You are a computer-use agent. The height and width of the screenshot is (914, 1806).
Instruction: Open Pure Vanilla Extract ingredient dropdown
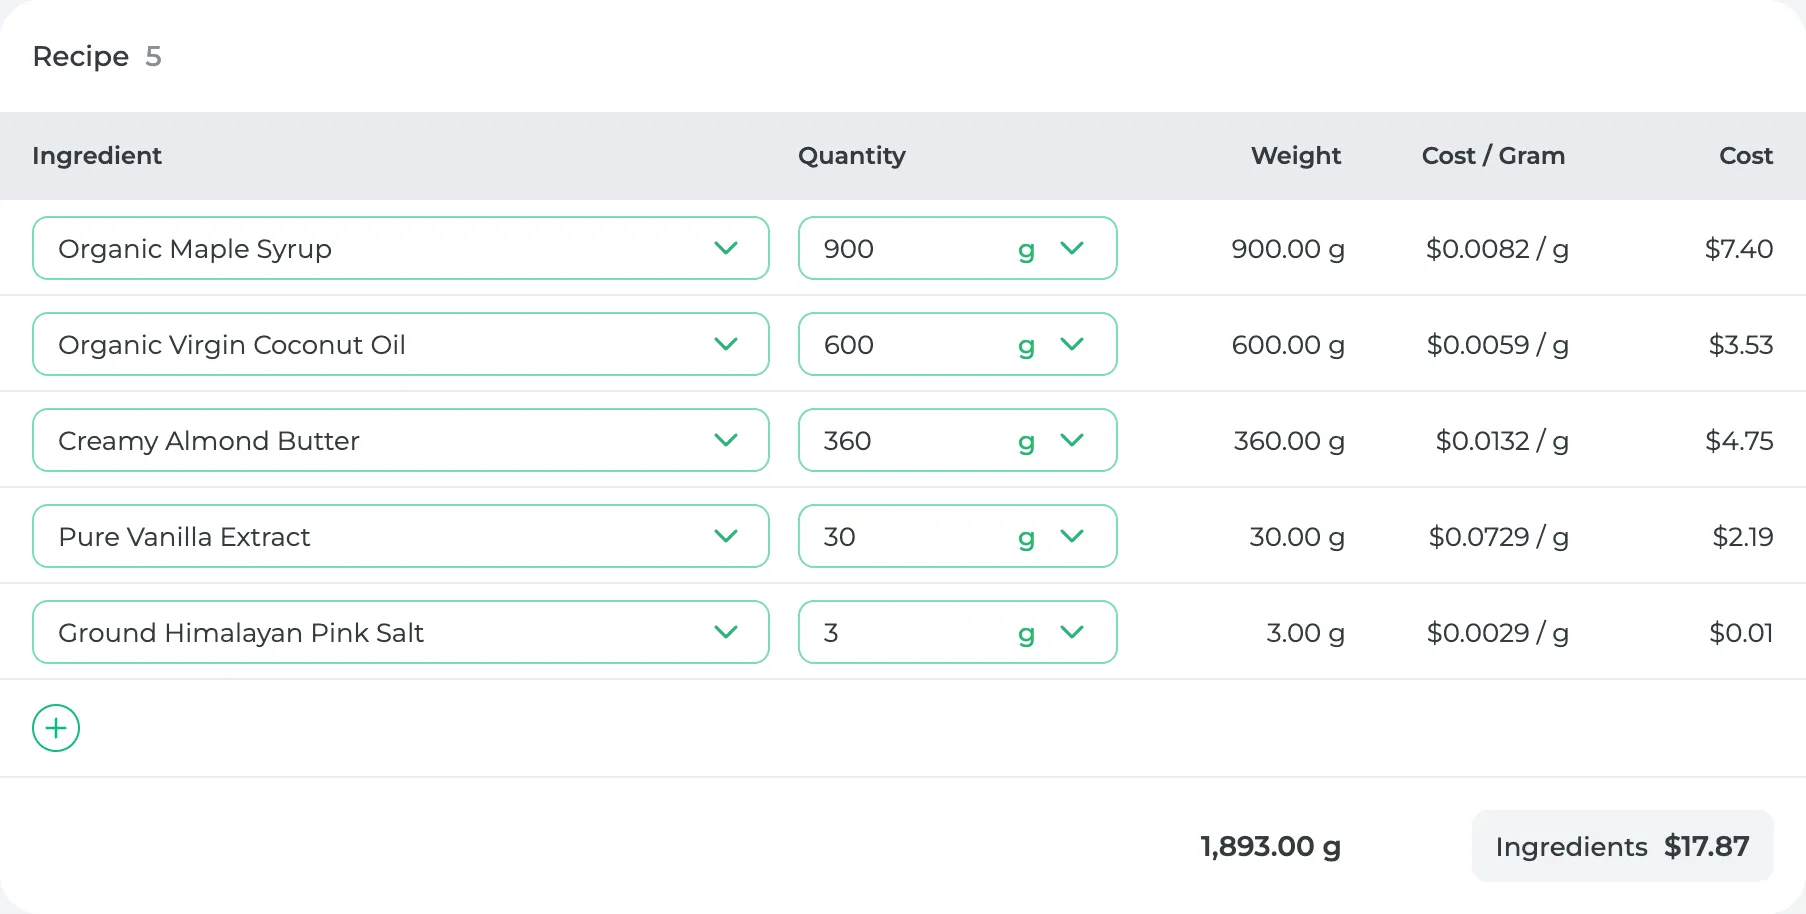(x=401, y=536)
